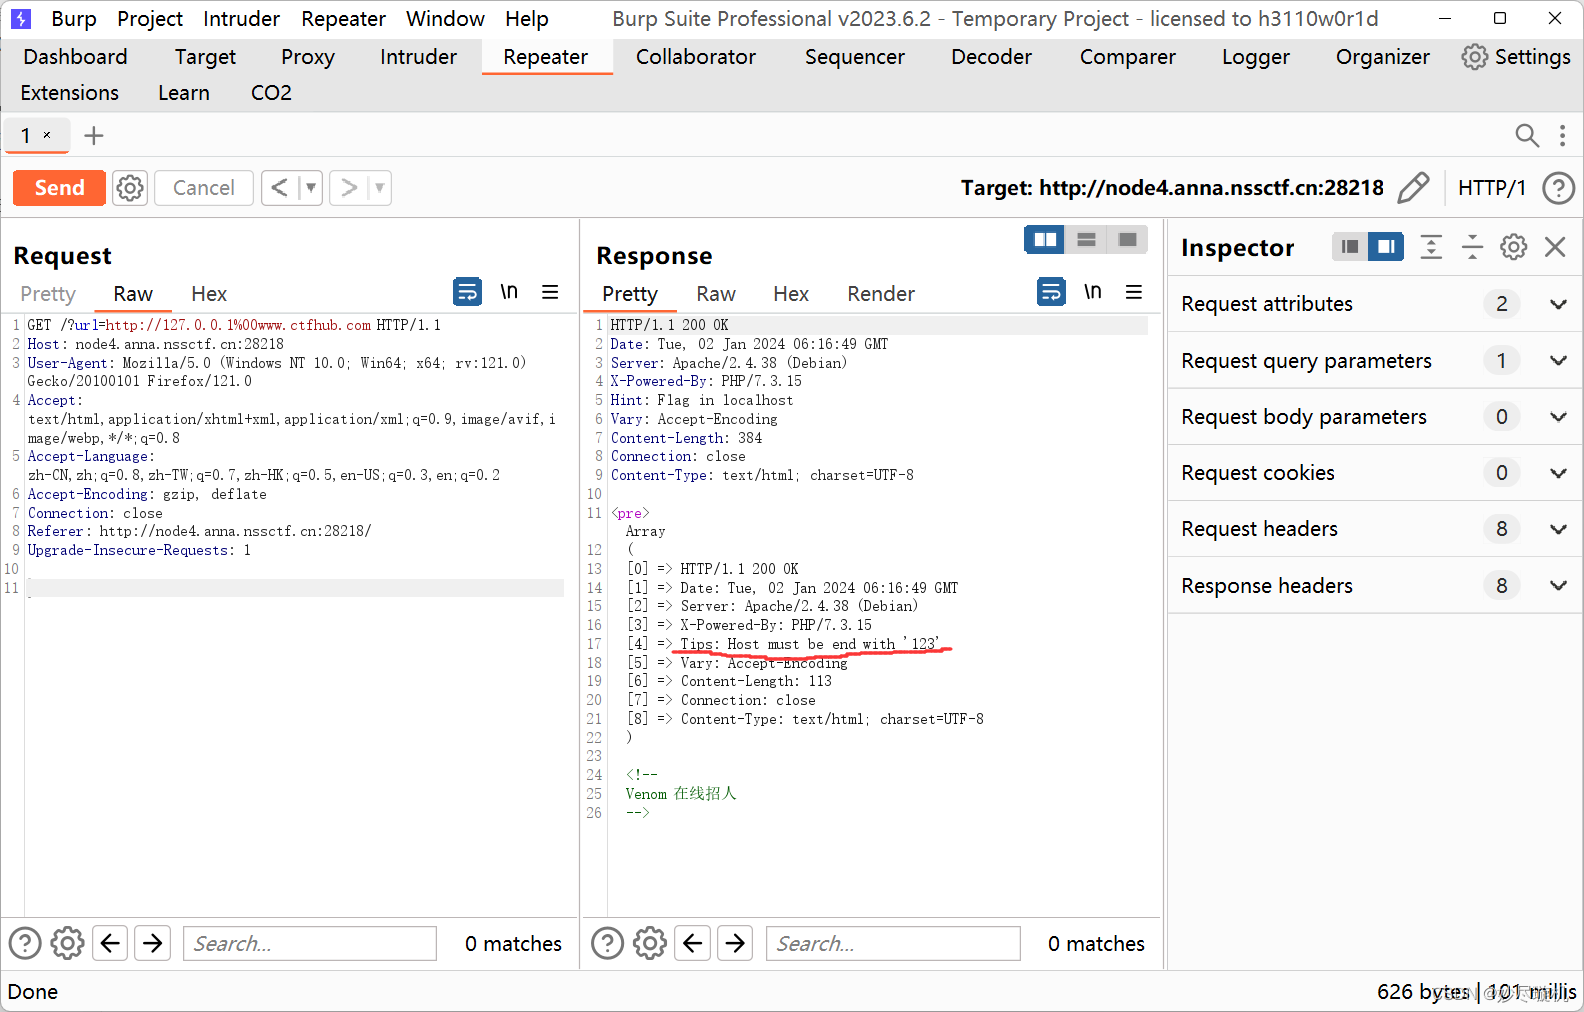Open the next-history dropdown arrow
Screen dimensions: 1584x1012
(380, 188)
